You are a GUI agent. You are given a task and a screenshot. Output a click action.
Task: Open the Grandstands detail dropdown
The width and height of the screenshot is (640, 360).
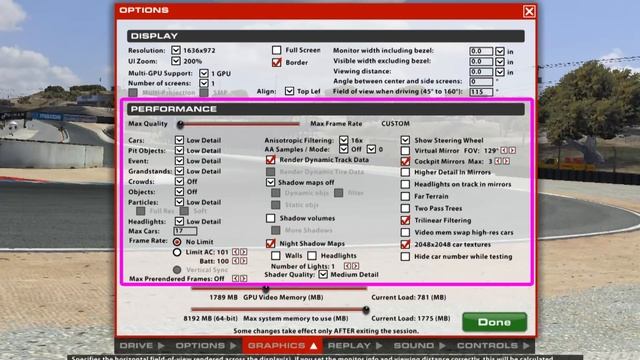point(179,171)
